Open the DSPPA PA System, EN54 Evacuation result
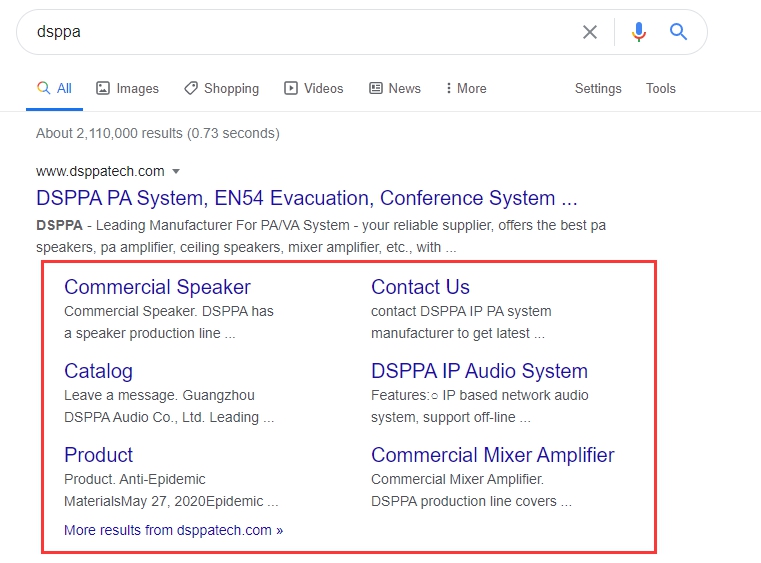The width and height of the screenshot is (761, 563). tap(307, 198)
